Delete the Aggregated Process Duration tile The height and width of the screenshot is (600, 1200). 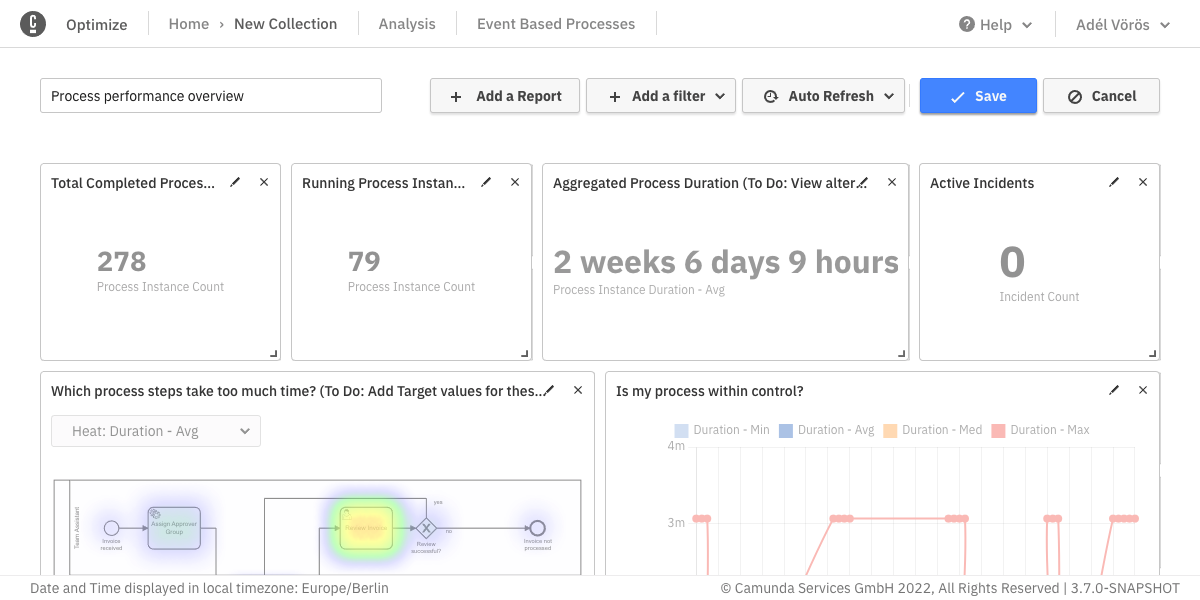pyautogui.click(x=892, y=182)
